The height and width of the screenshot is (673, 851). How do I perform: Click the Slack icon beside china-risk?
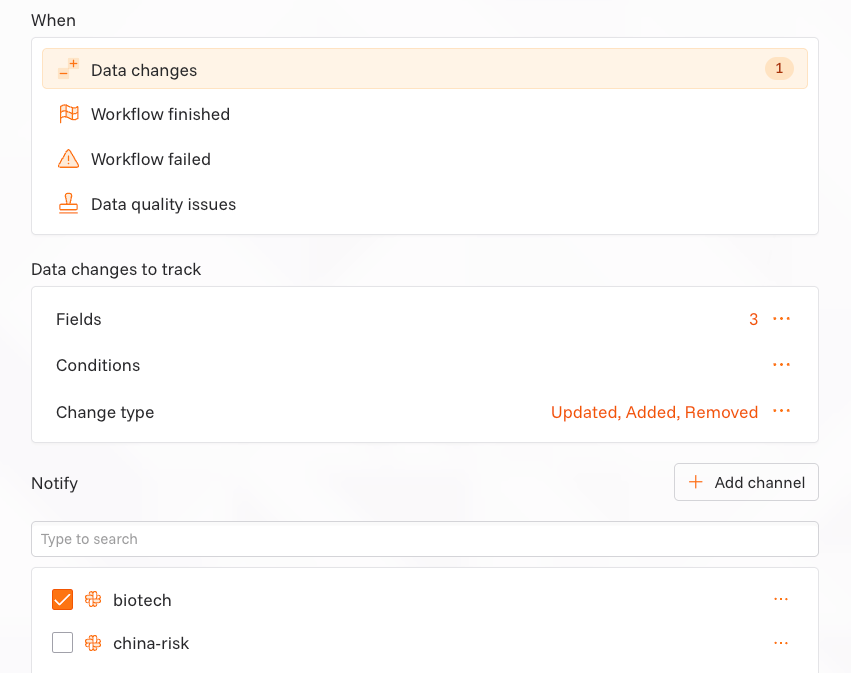(93, 643)
